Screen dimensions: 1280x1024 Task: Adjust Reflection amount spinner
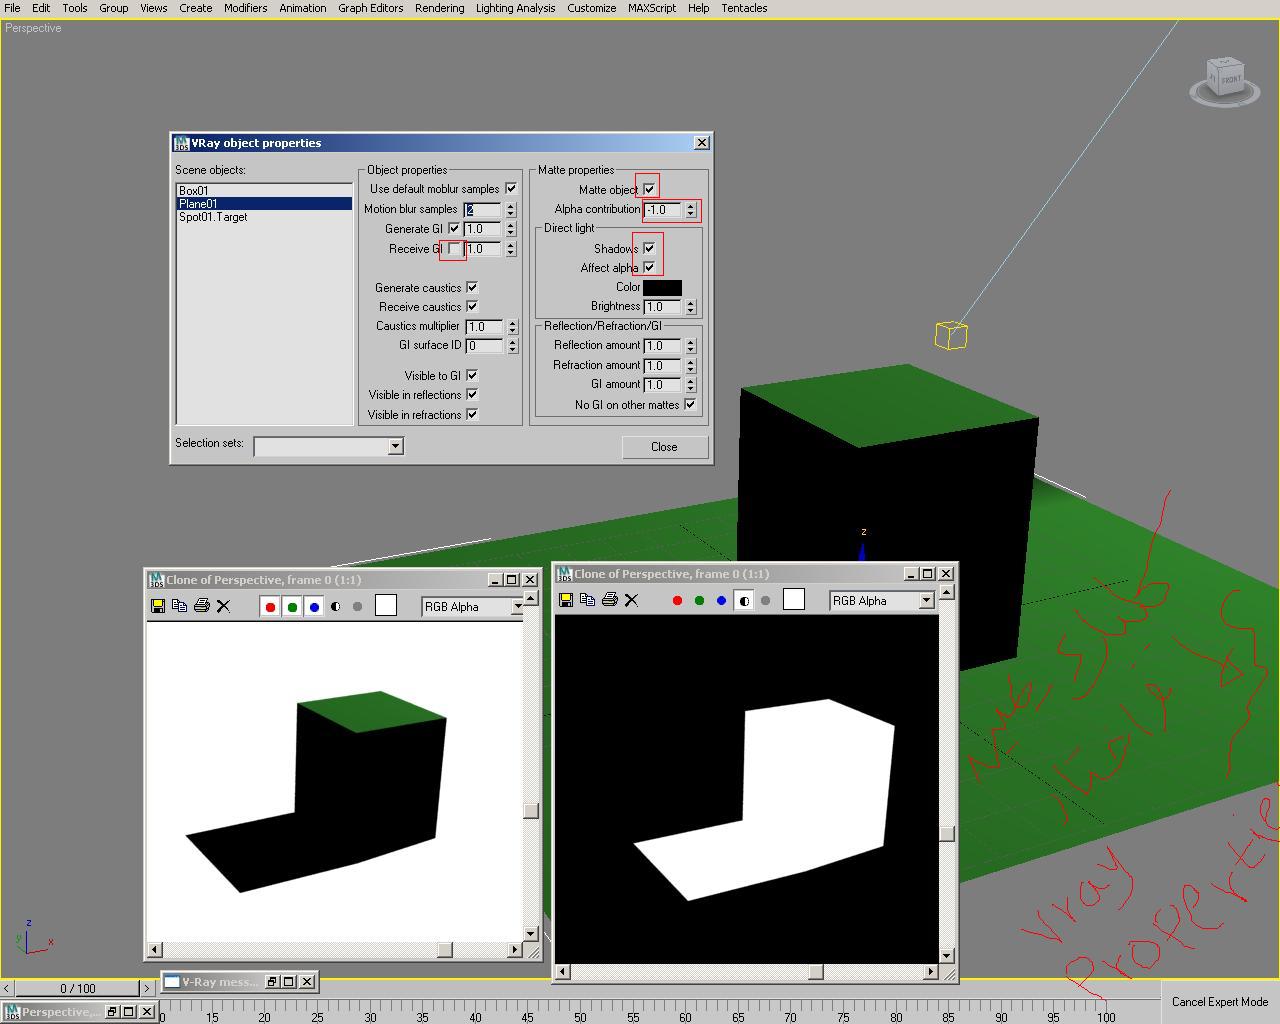pos(690,346)
